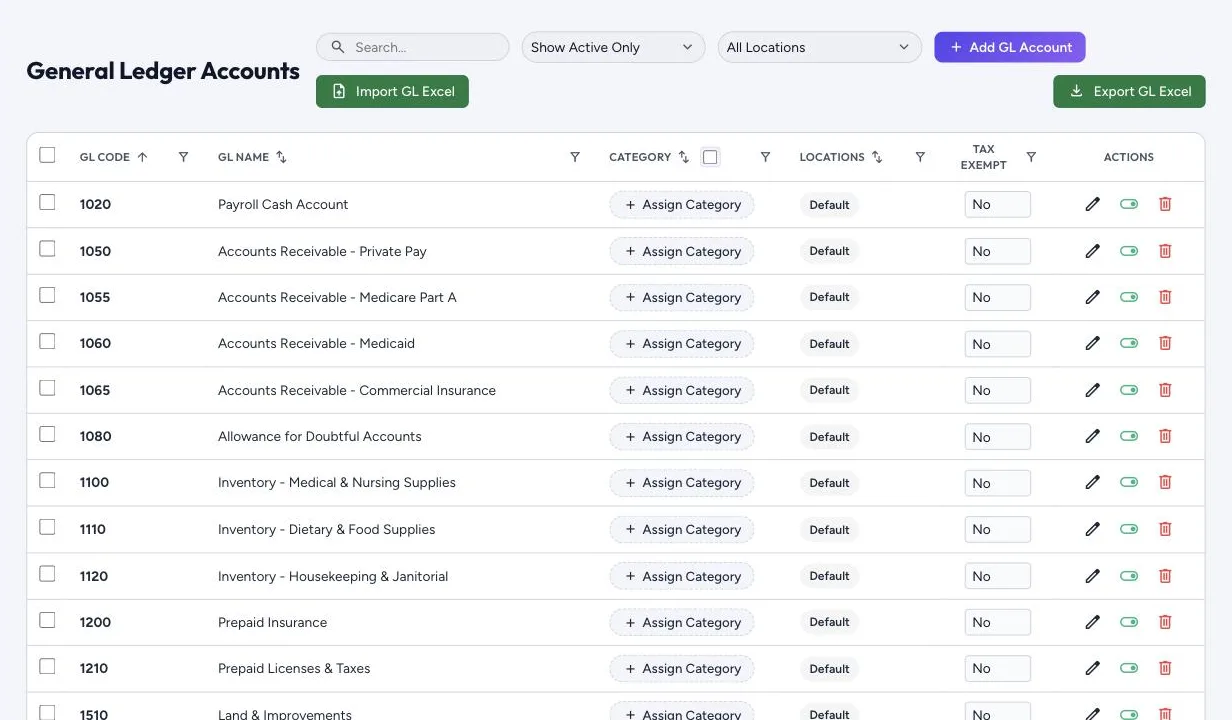Select row 1050 checkbox

click(47, 249)
